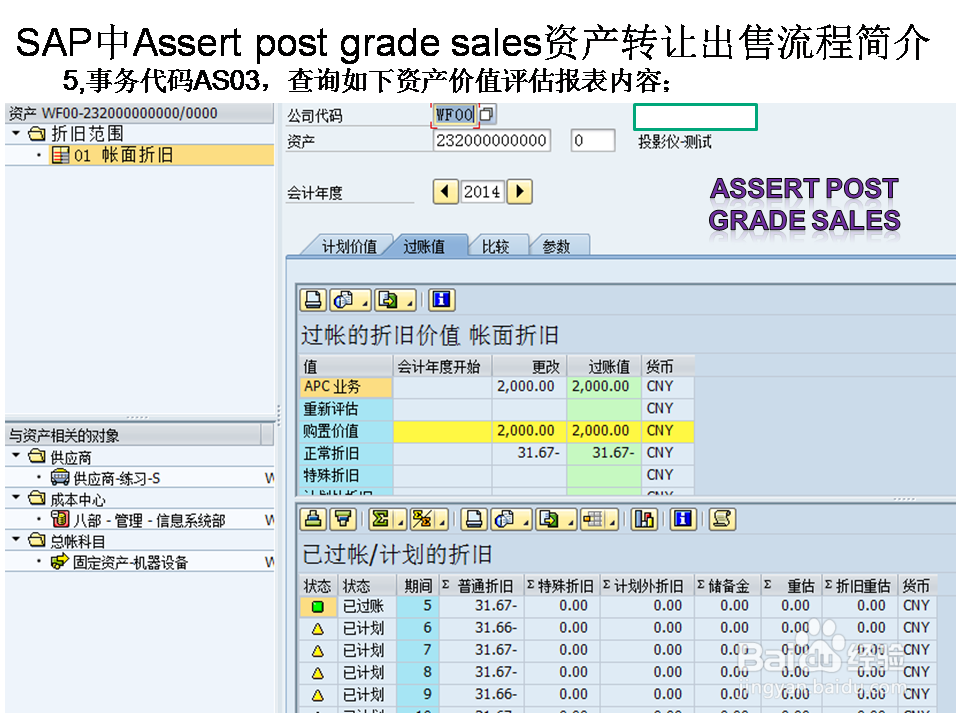Click the 折旧重估 column header

[x=859, y=586]
